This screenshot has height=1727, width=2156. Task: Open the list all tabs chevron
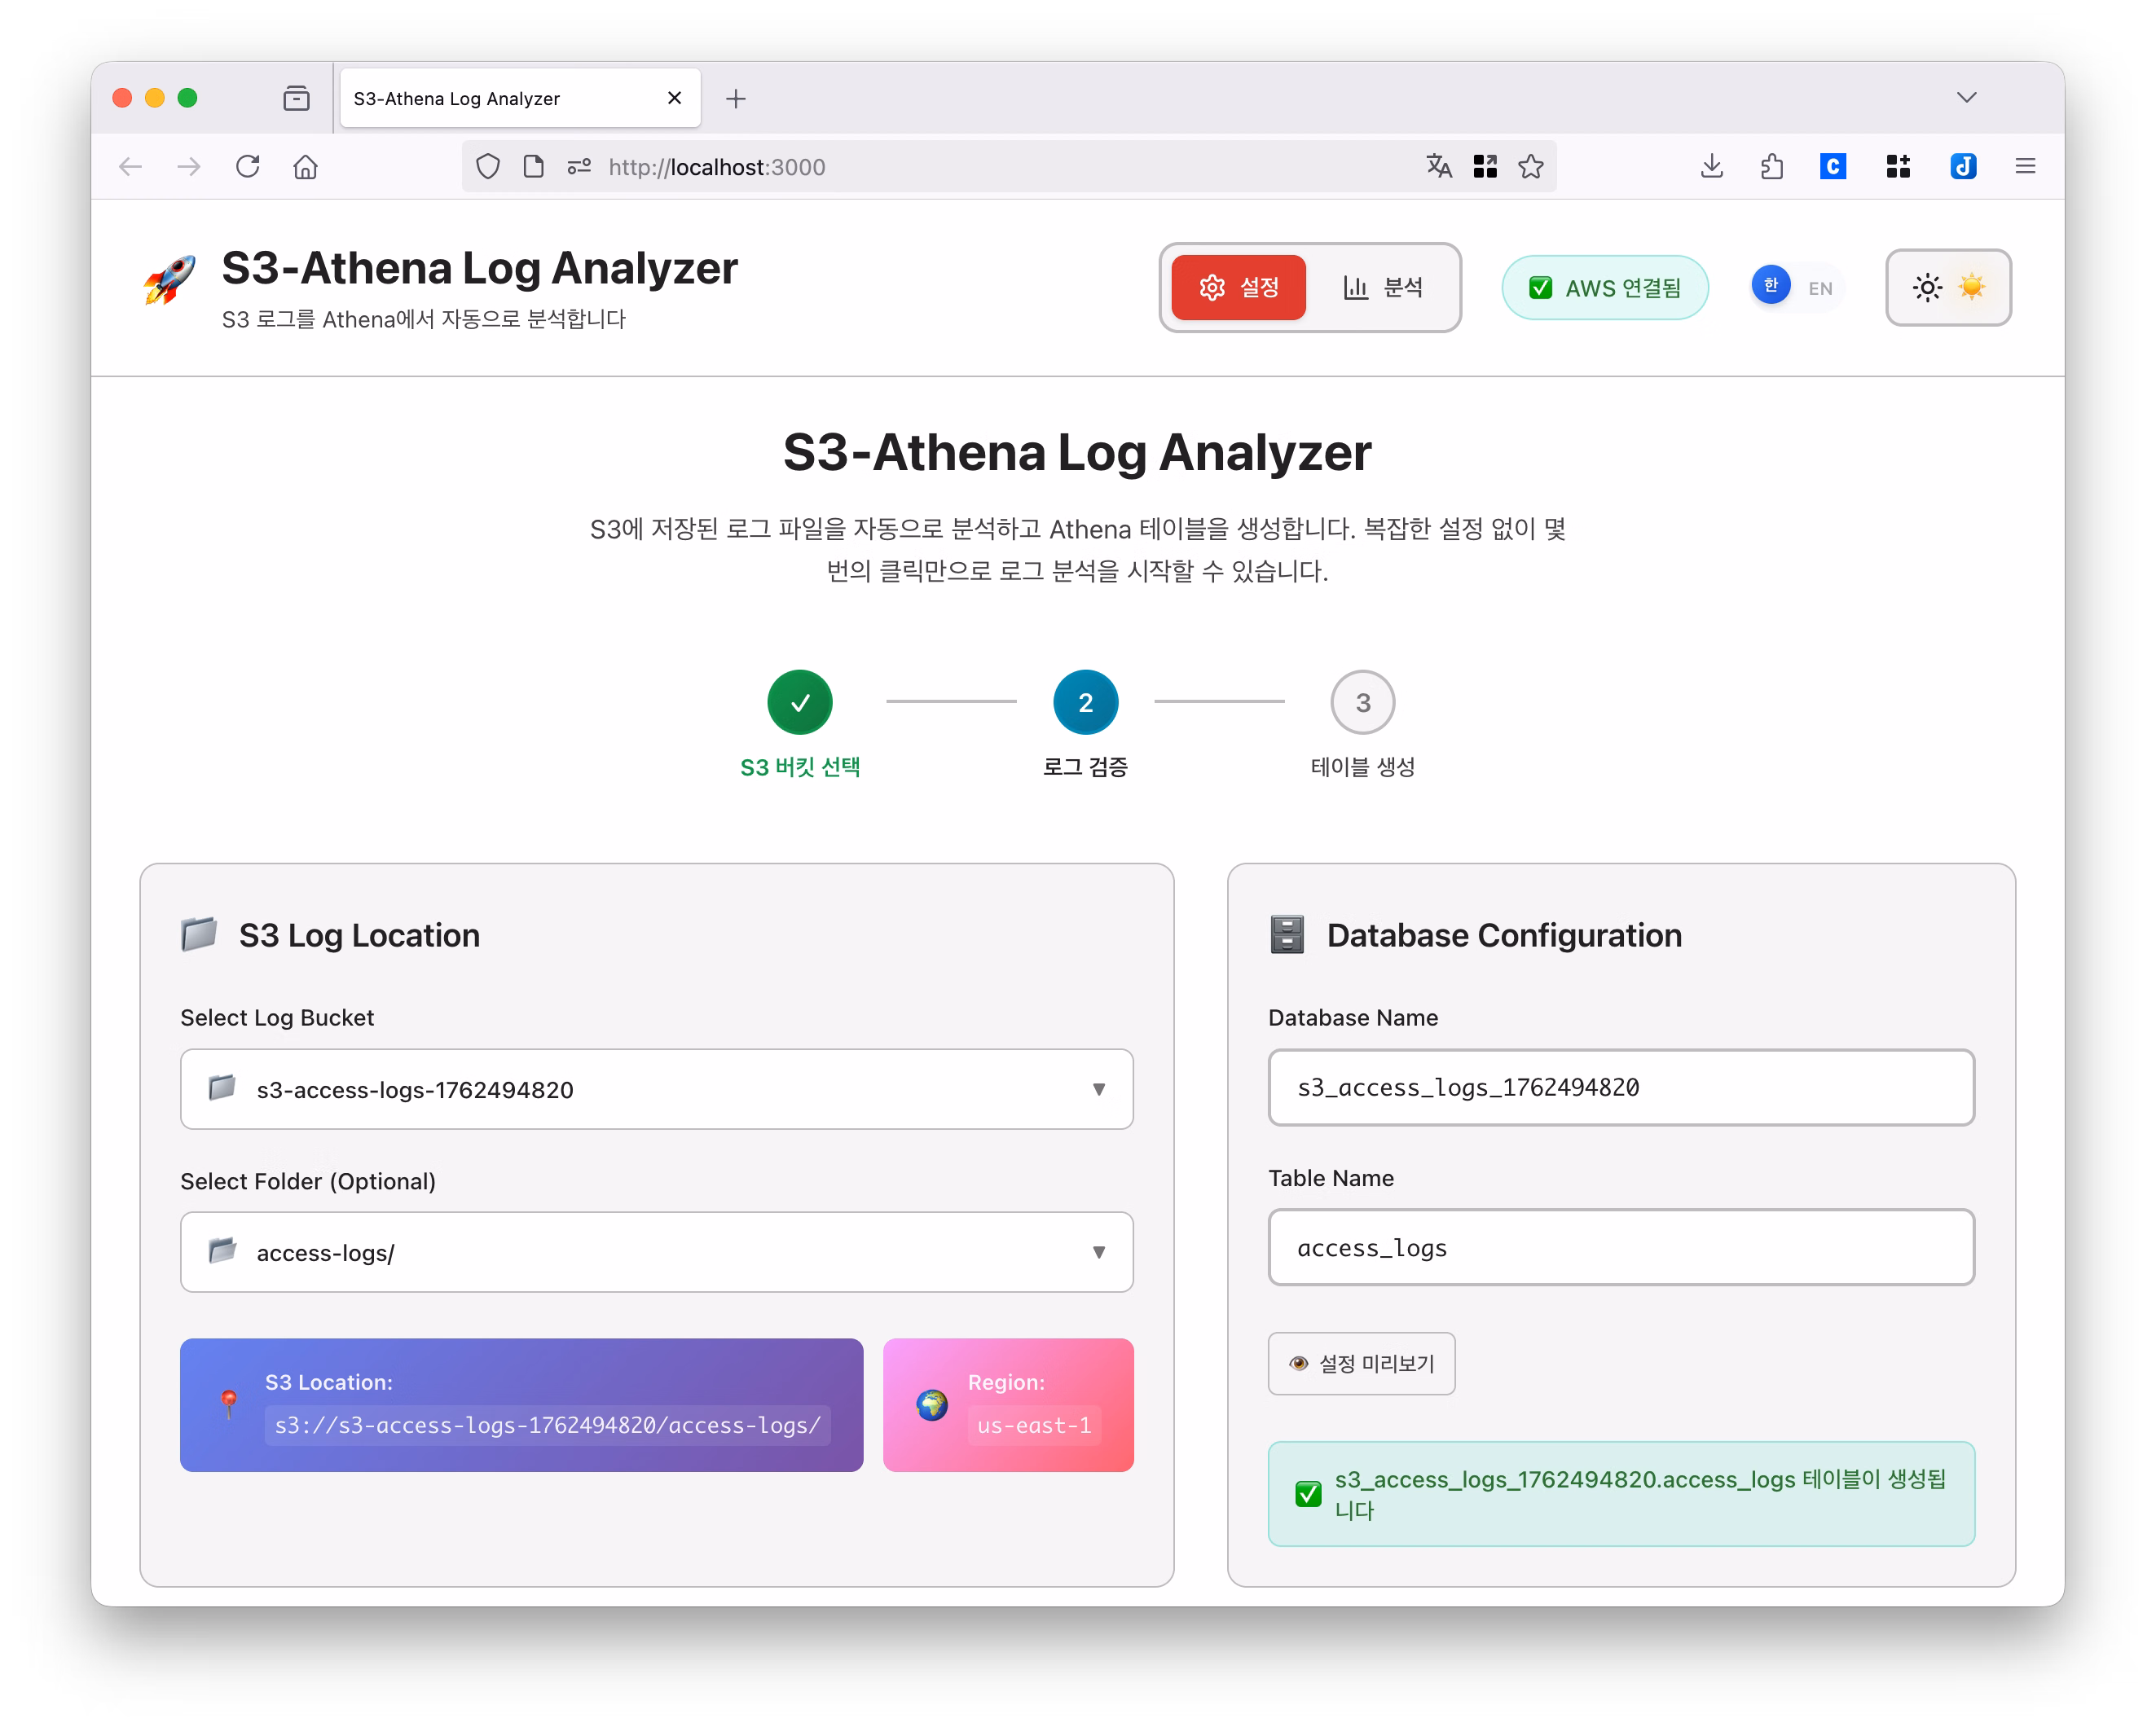click(x=1966, y=97)
